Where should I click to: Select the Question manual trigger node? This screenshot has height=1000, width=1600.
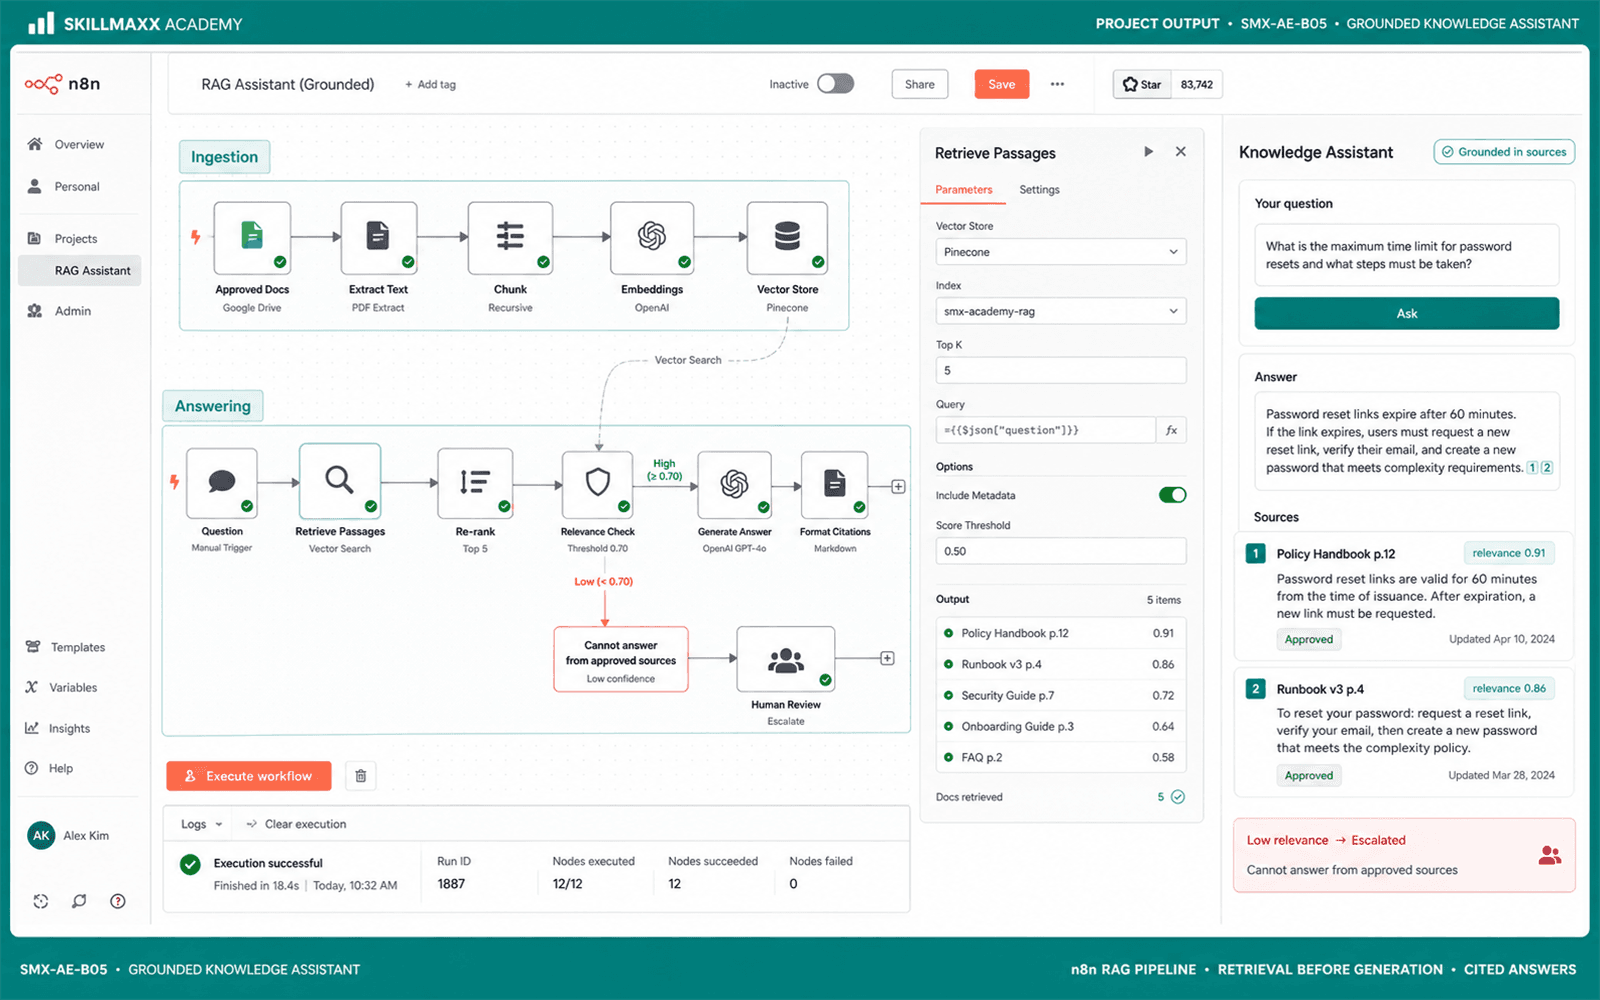[x=222, y=483]
